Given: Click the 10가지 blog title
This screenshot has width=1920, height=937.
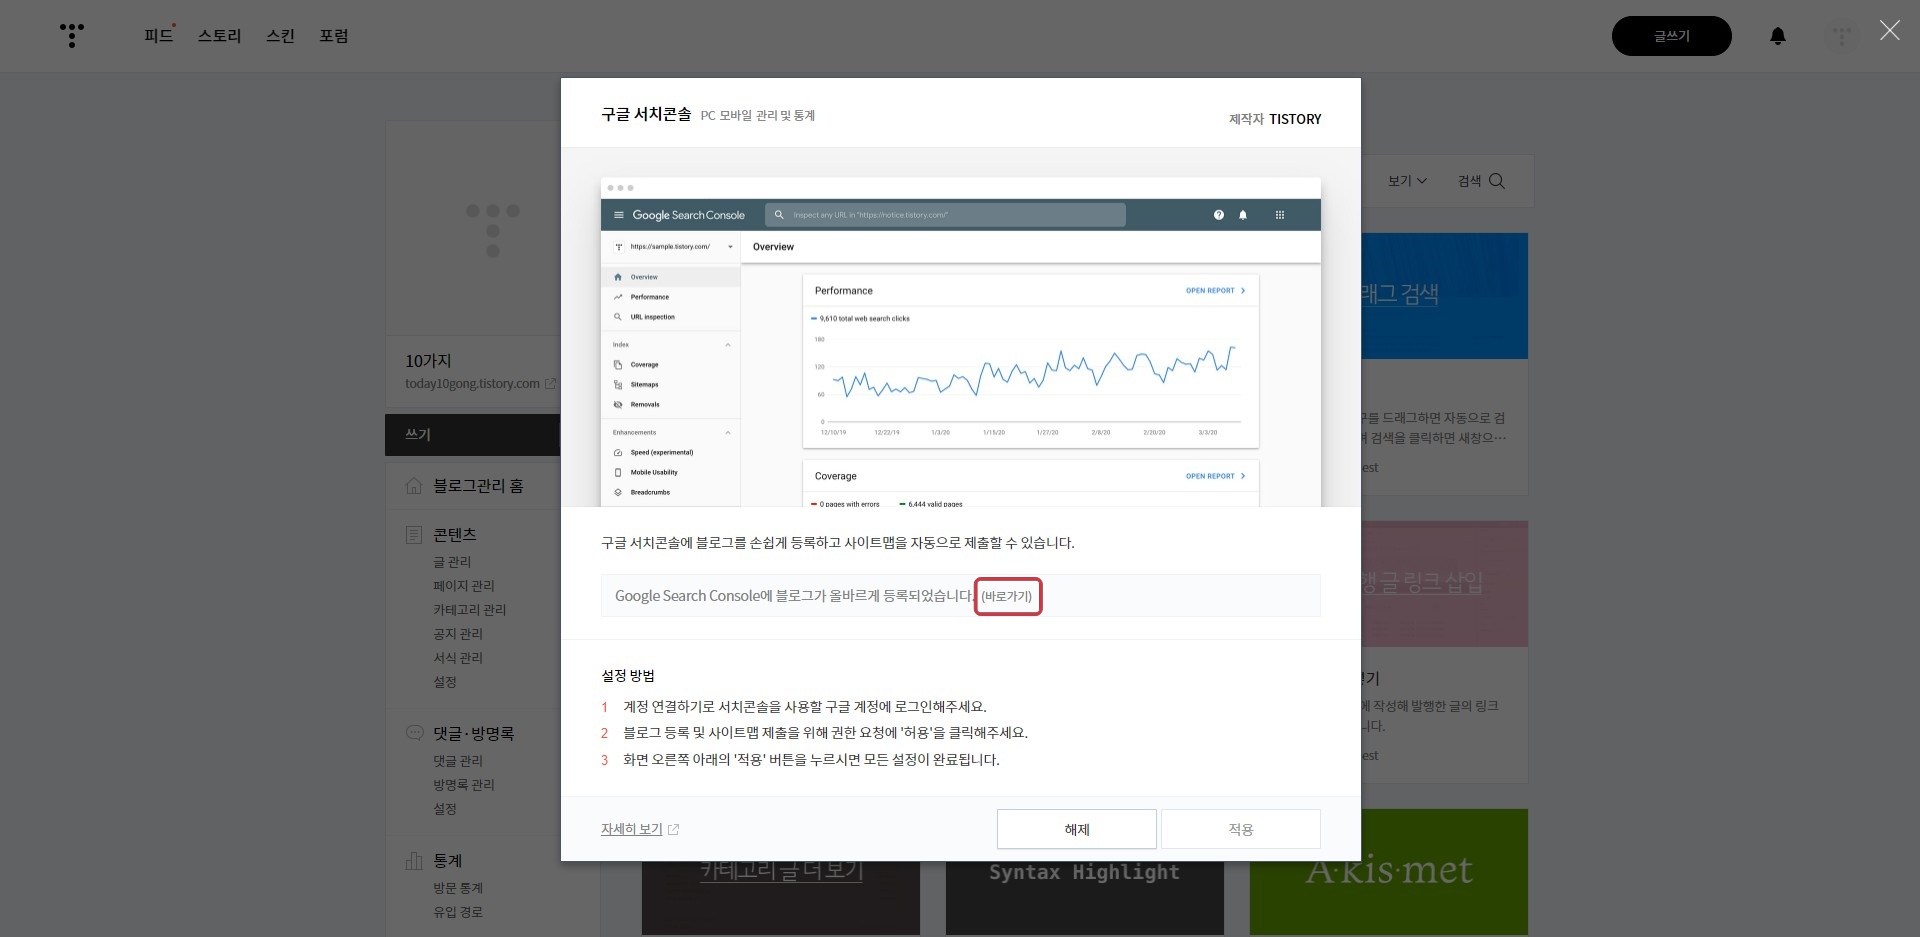Looking at the screenshot, I should pos(428,361).
